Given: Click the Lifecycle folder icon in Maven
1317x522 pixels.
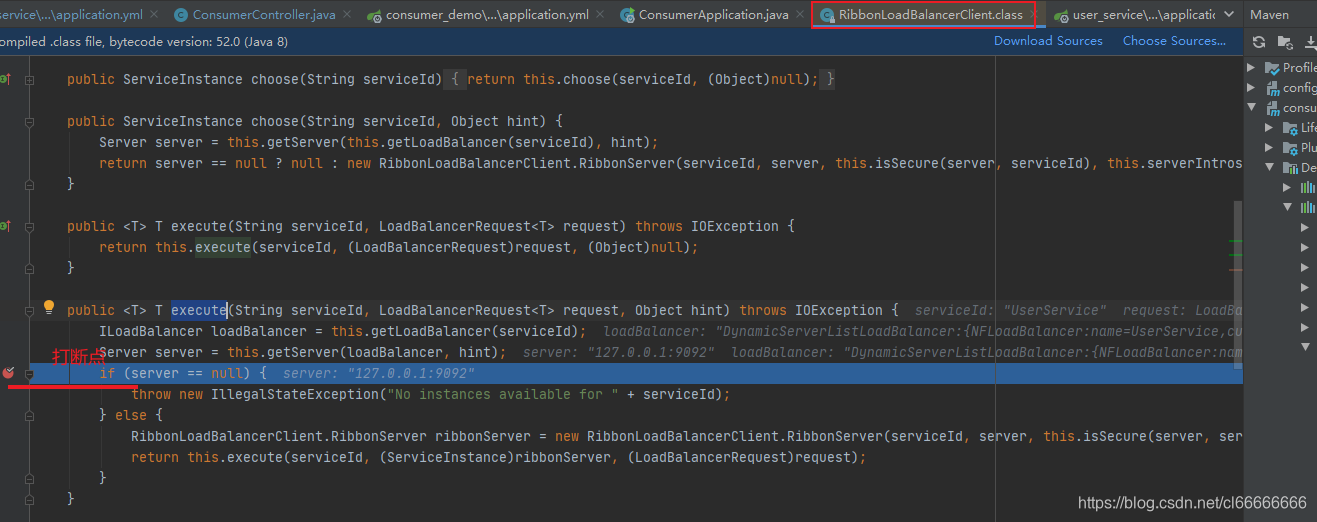Looking at the screenshot, I should [x=1291, y=128].
